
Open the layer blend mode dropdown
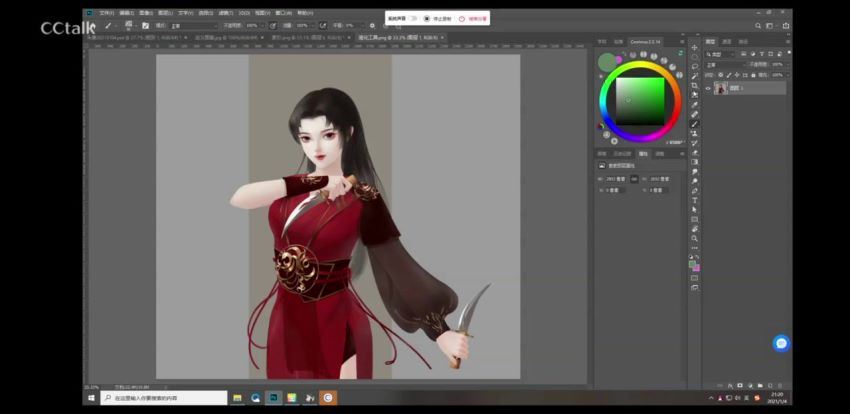(725, 64)
